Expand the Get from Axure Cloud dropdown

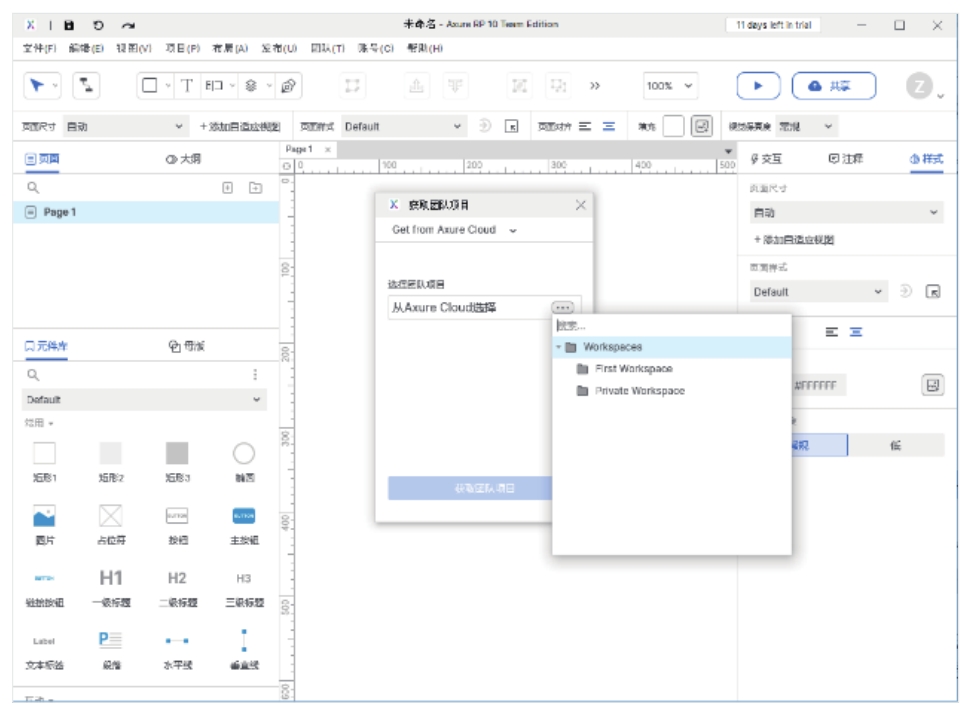pos(454,230)
